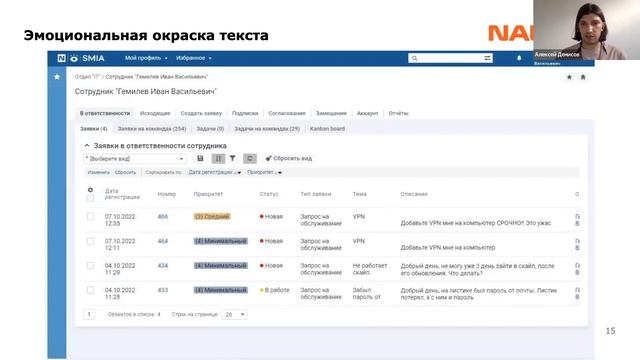640x360 pixels.
Task: Open the Kanban board subtab
Action: pyautogui.click(x=327, y=129)
